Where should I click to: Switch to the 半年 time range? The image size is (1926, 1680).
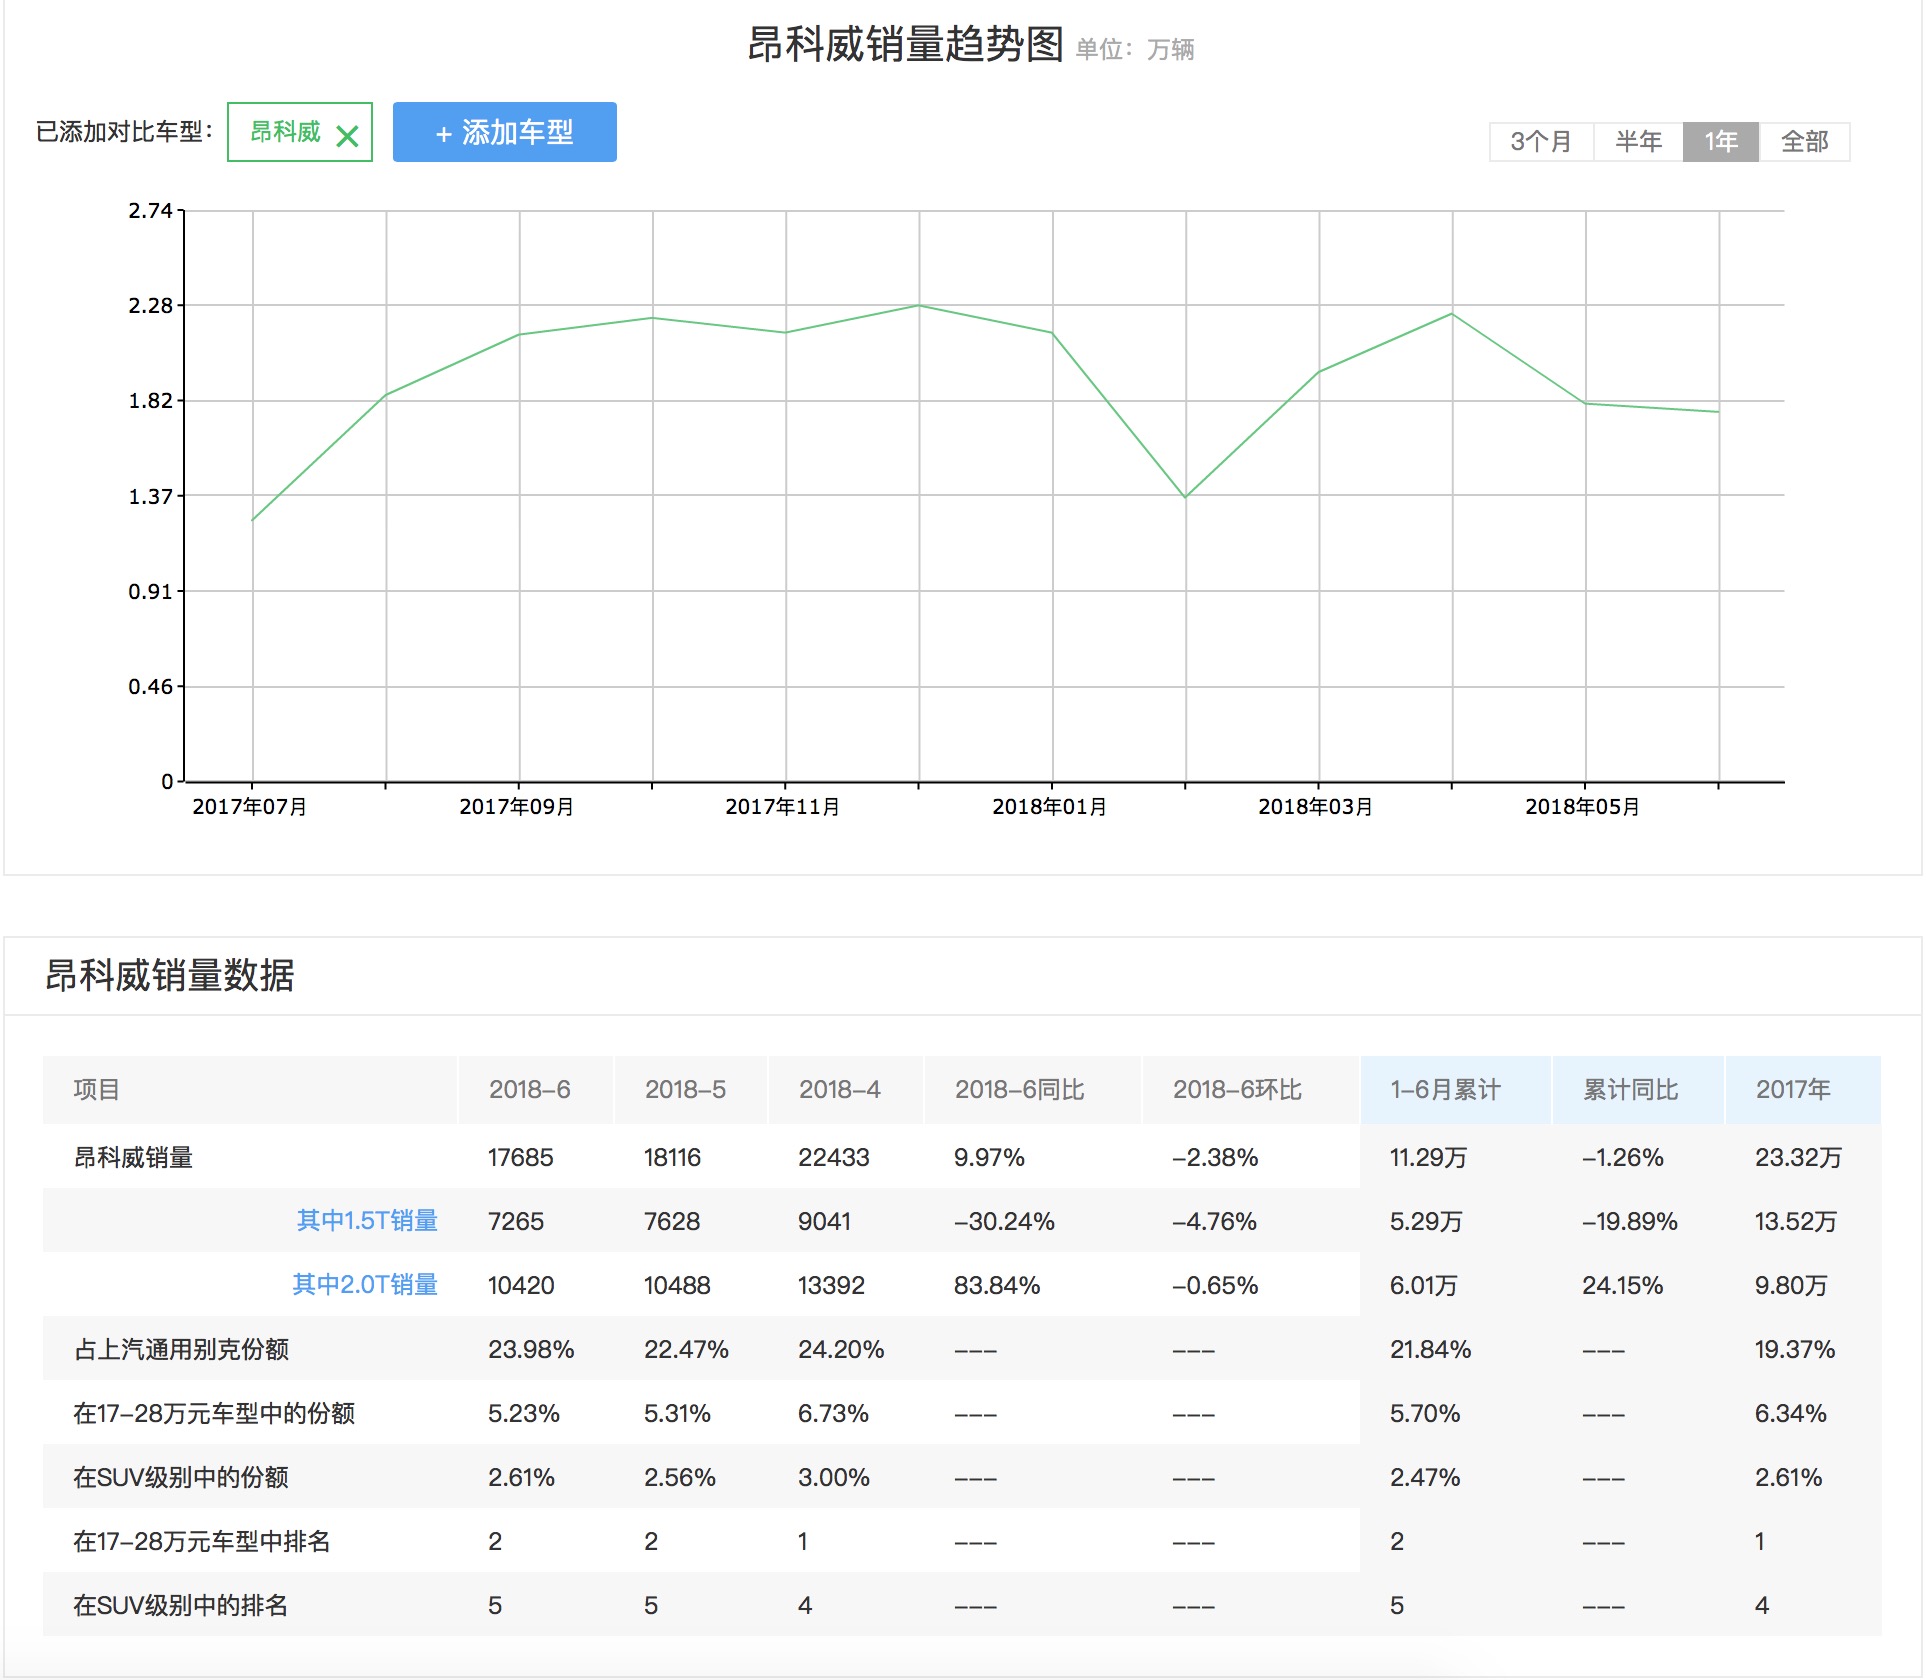[x=1637, y=141]
